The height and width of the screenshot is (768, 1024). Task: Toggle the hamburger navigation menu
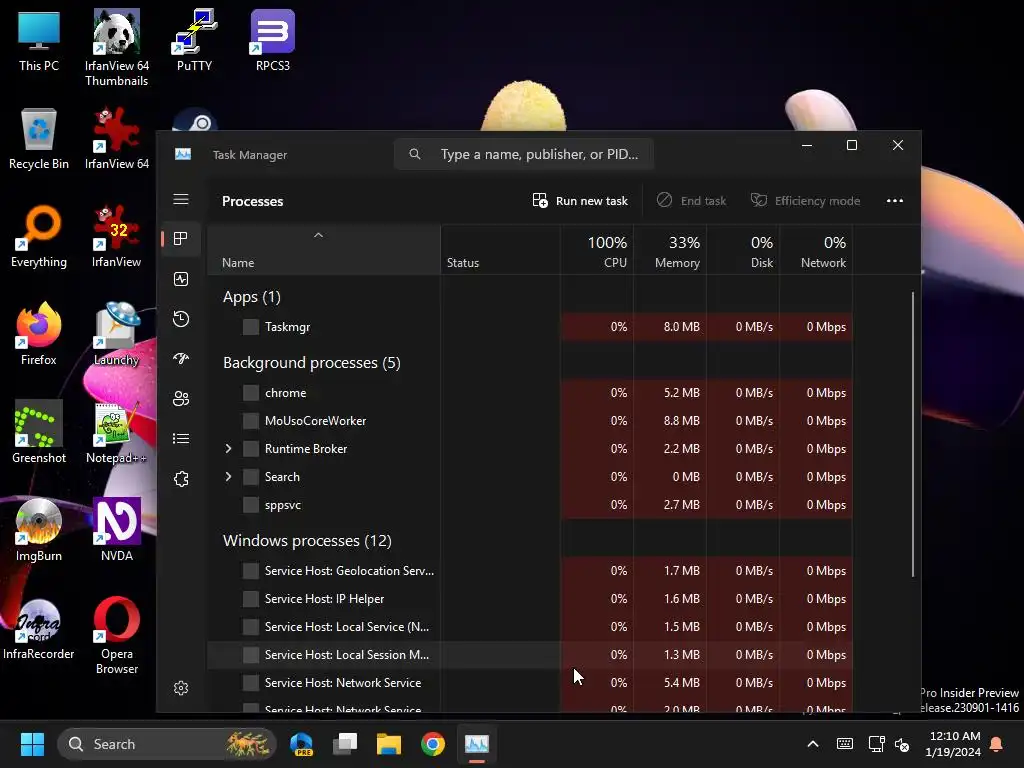point(181,199)
